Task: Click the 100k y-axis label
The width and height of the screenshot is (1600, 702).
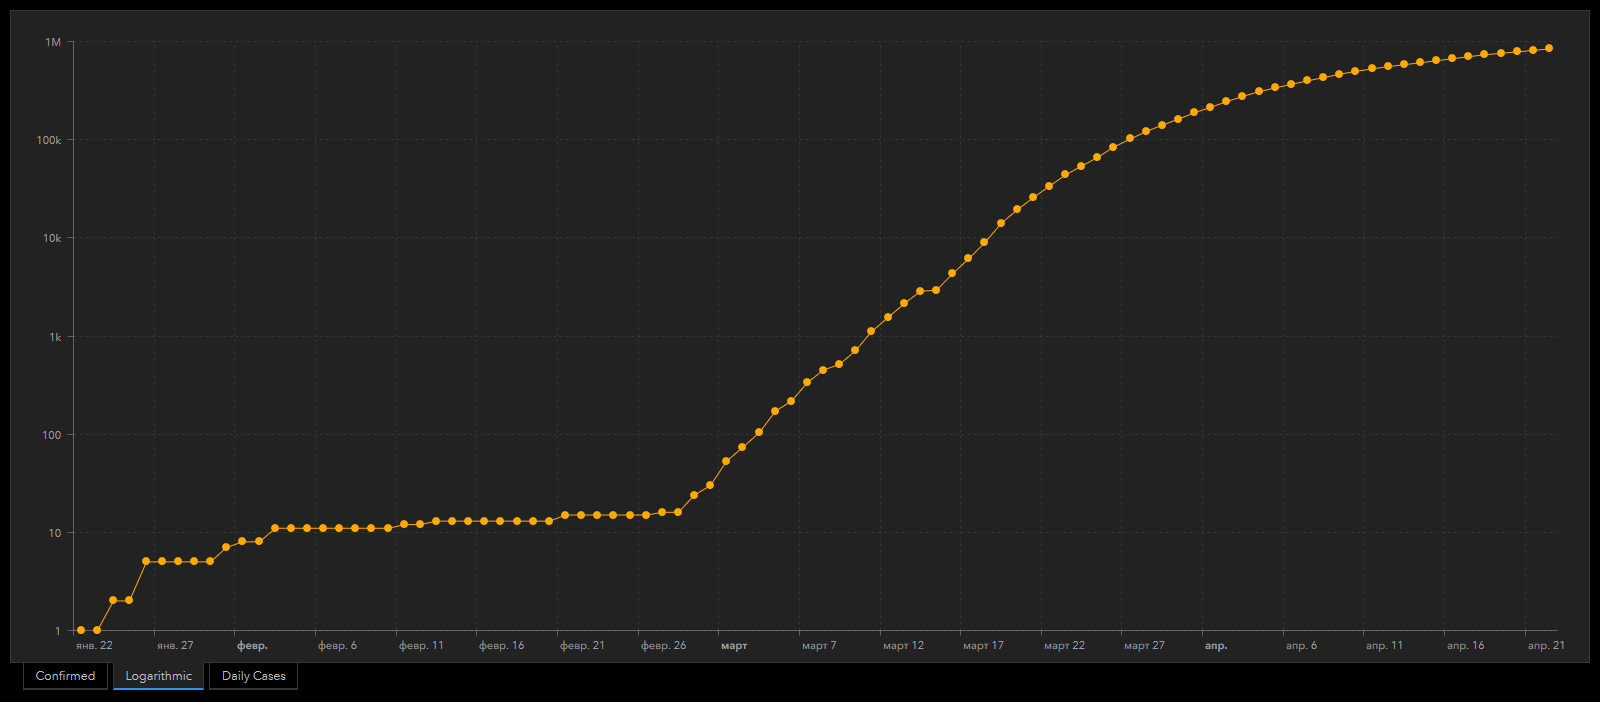Action: pos(49,140)
